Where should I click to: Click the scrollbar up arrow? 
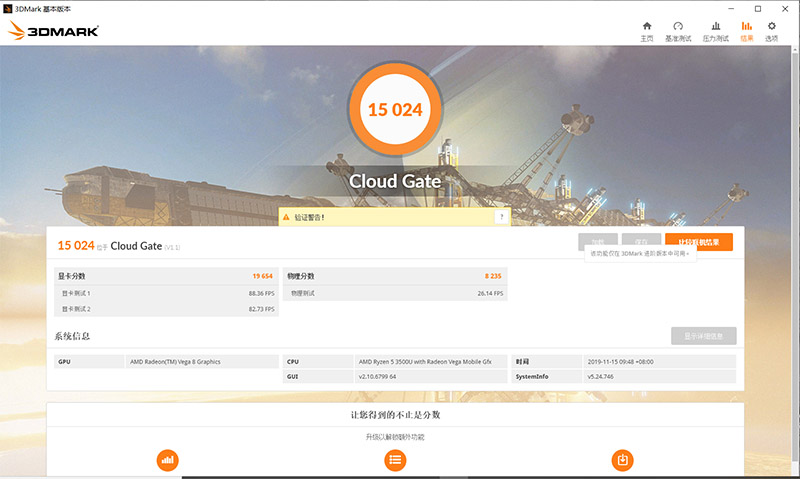pyautogui.click(x=795, y=49)
